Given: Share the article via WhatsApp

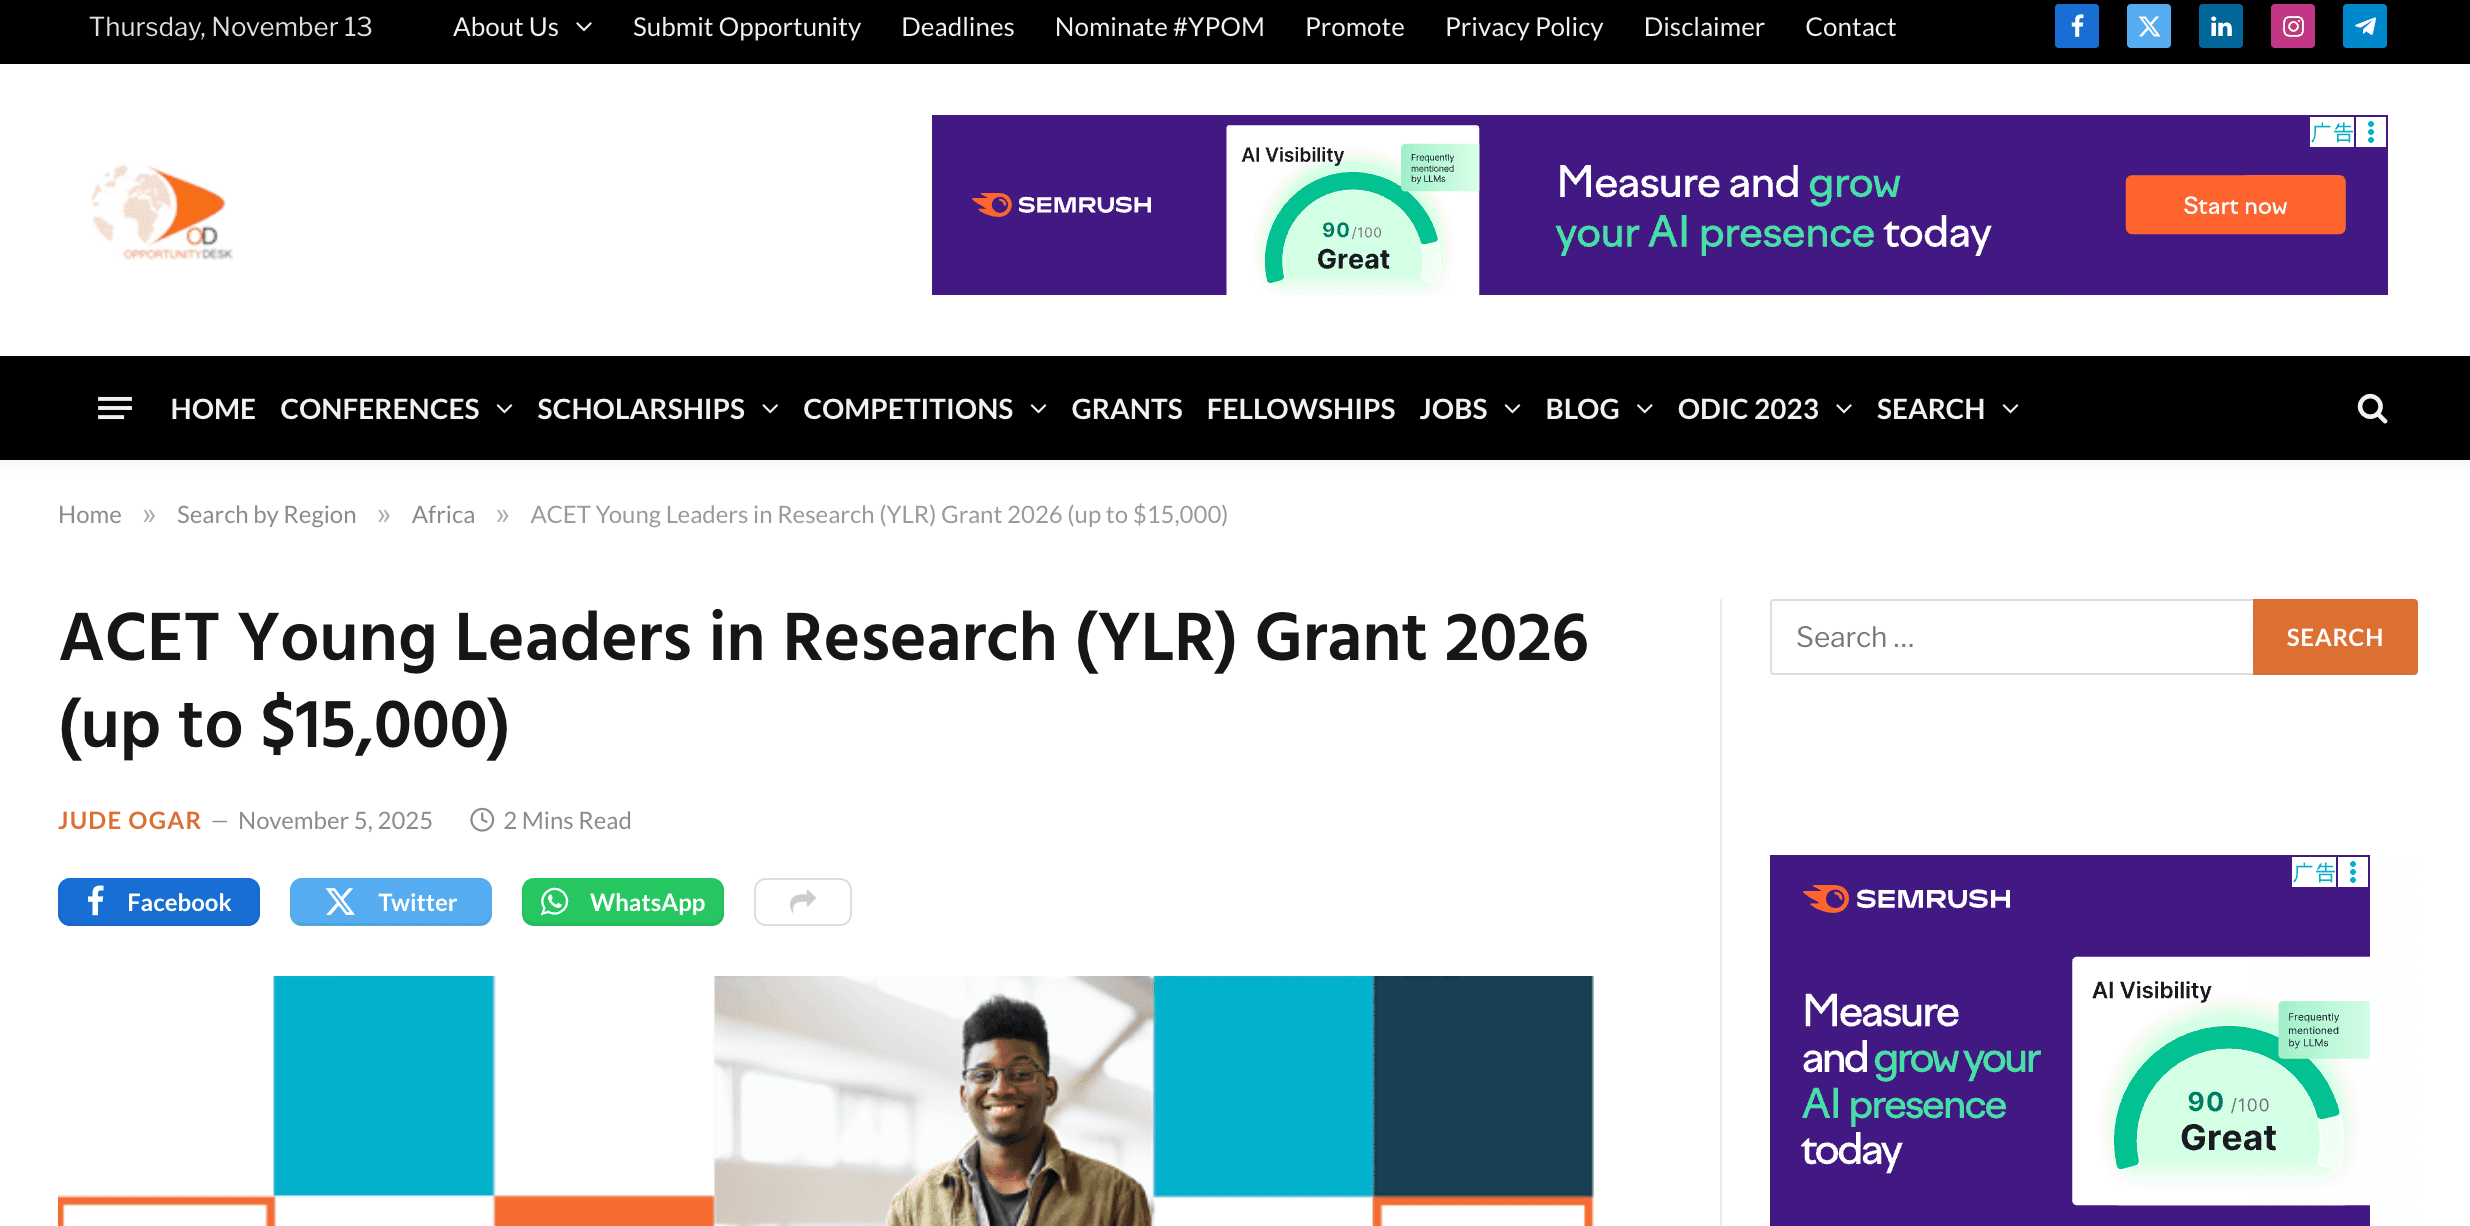Looking at the screenshot, I should coord(622,901).
